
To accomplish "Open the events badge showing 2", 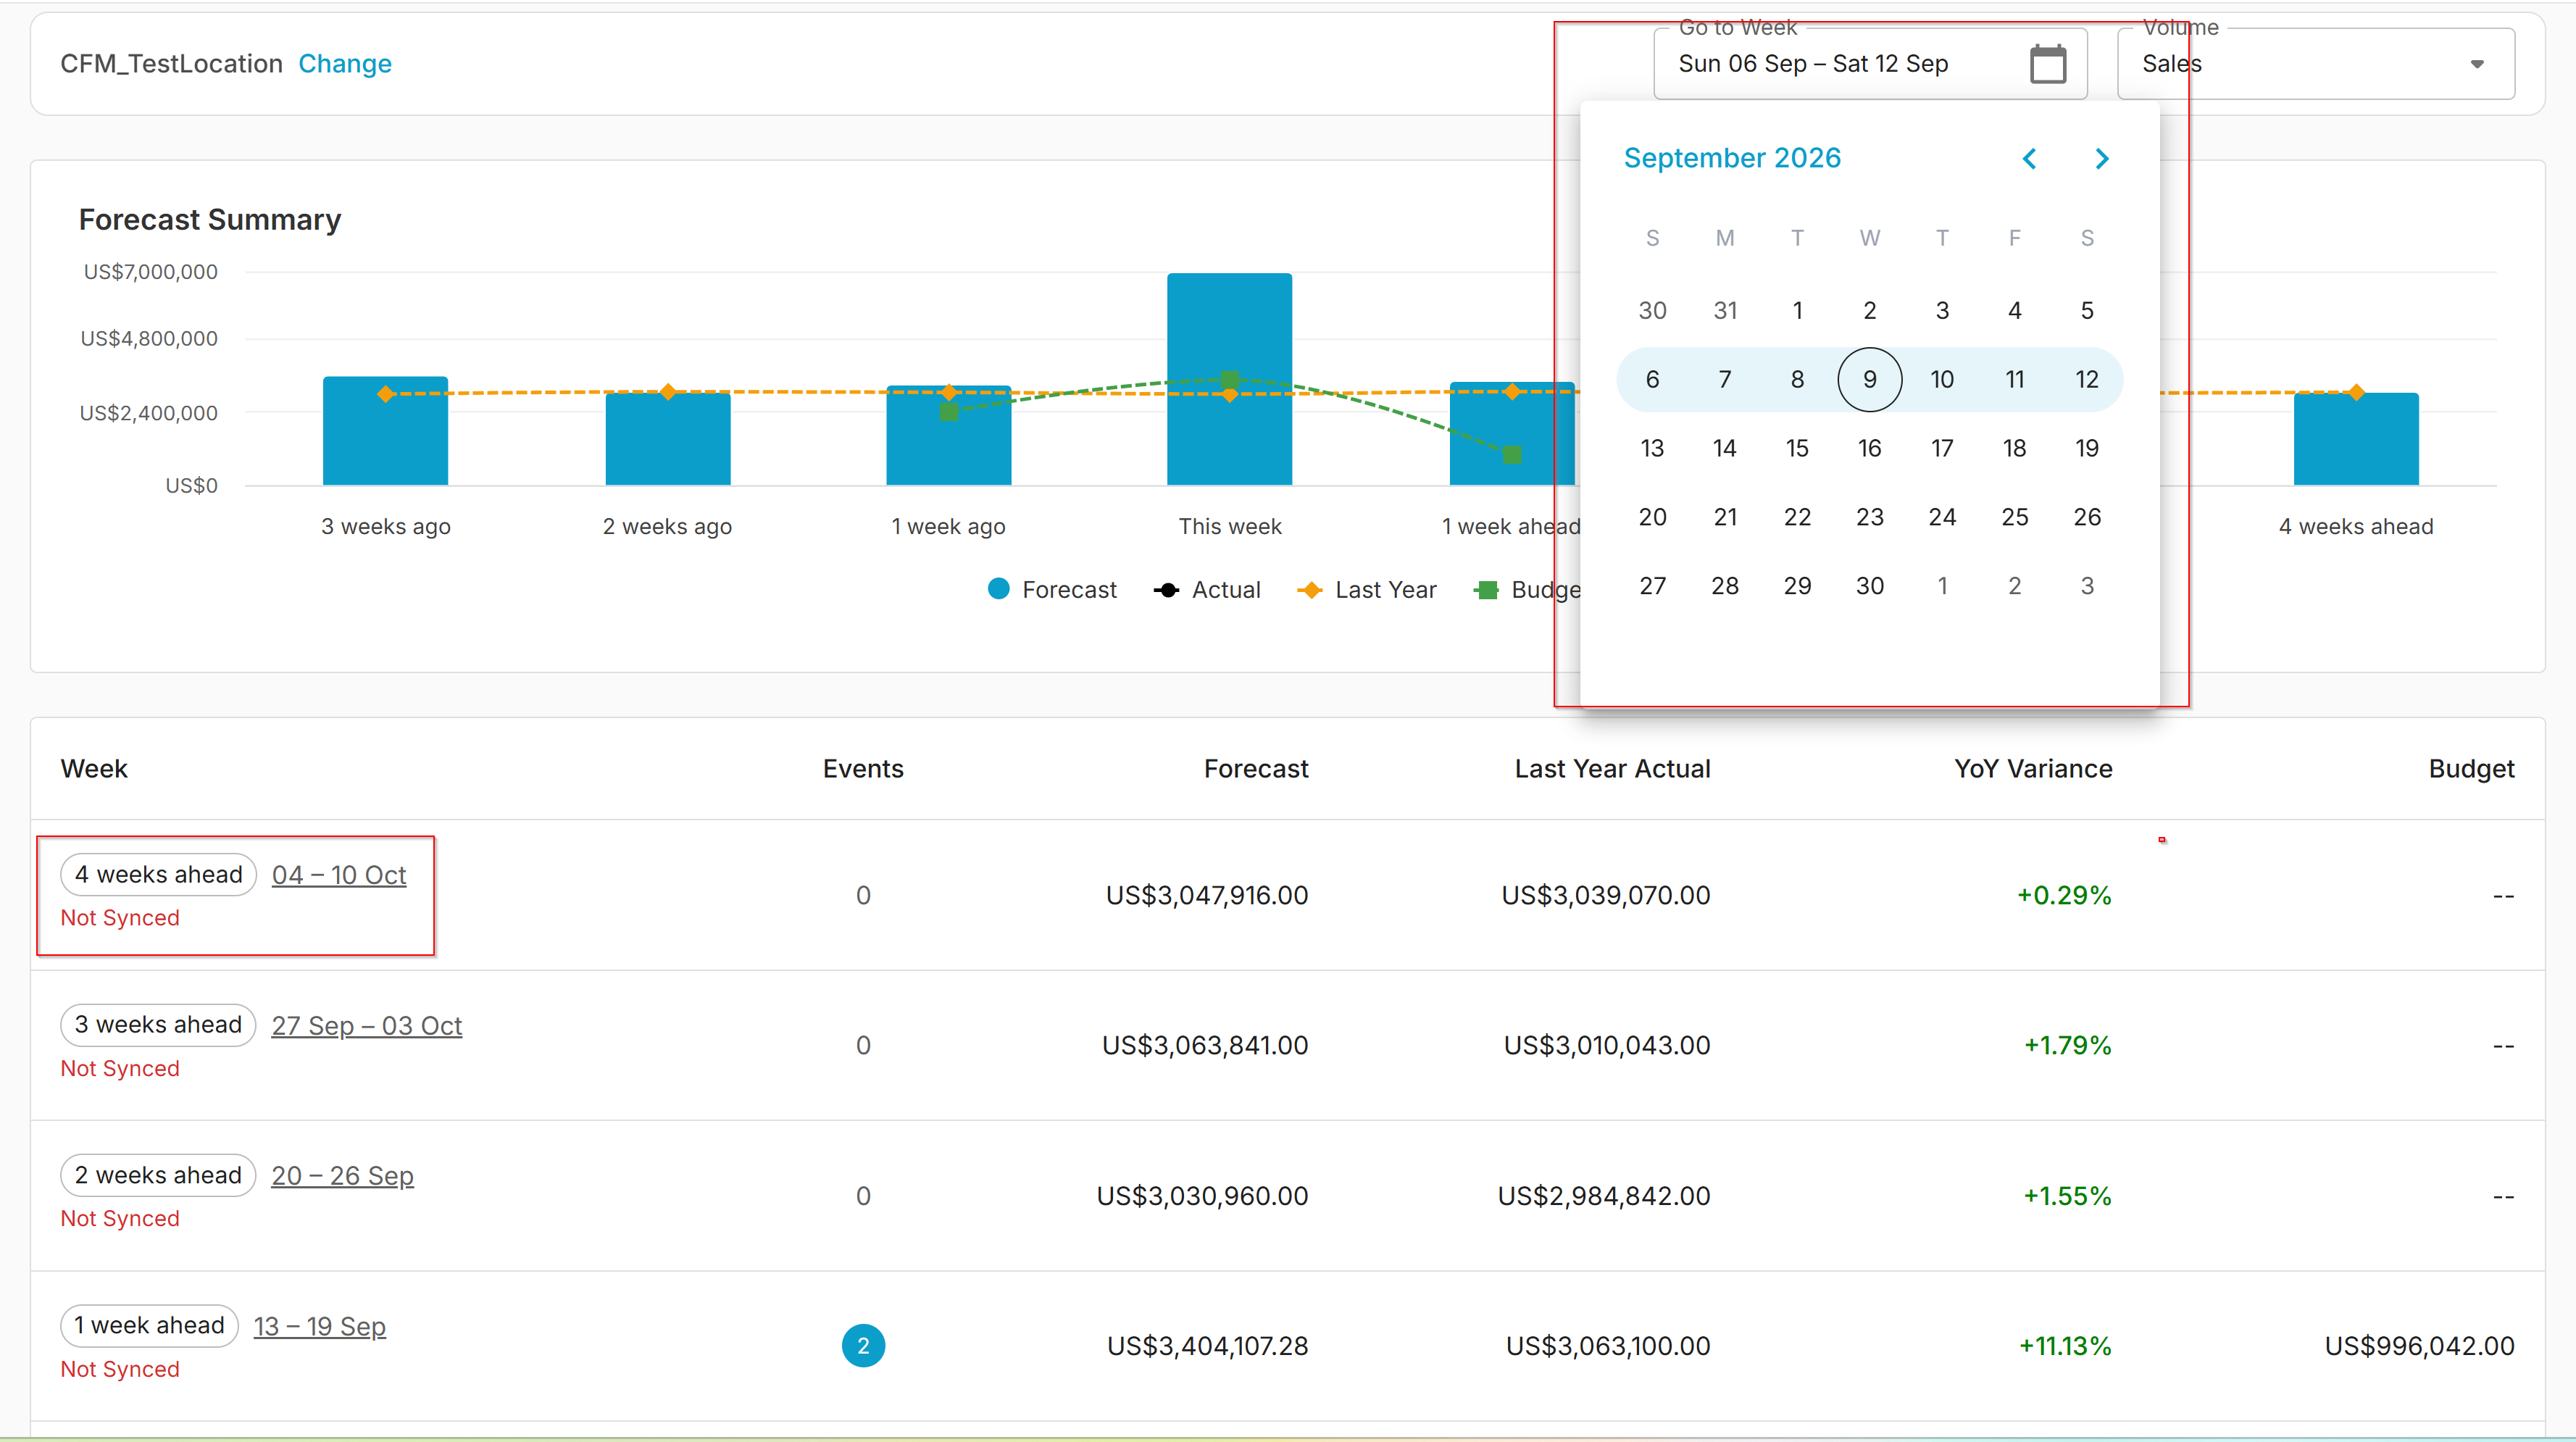I will coord(863,1345).
